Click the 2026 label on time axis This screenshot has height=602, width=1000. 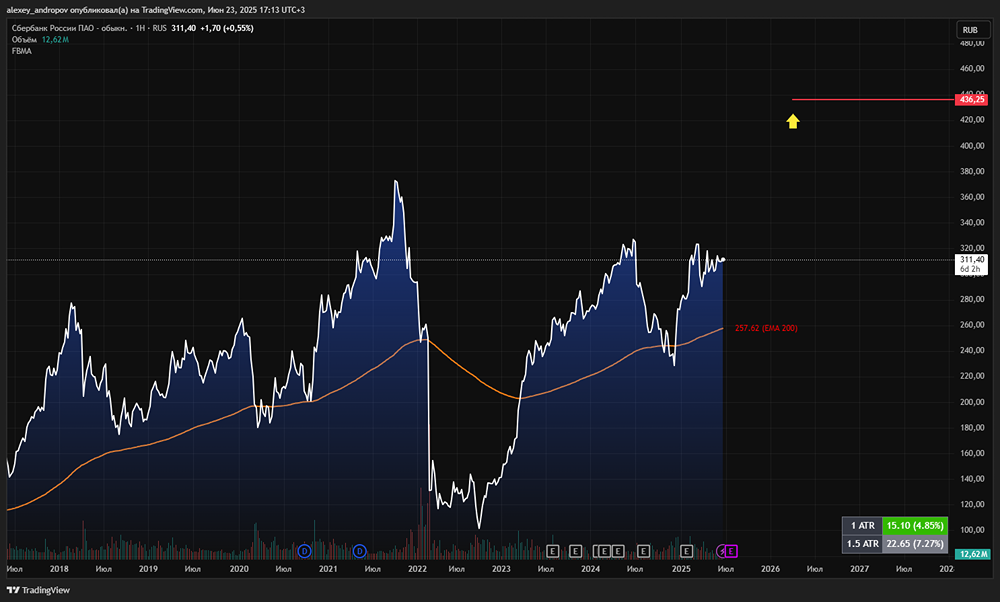770,569
